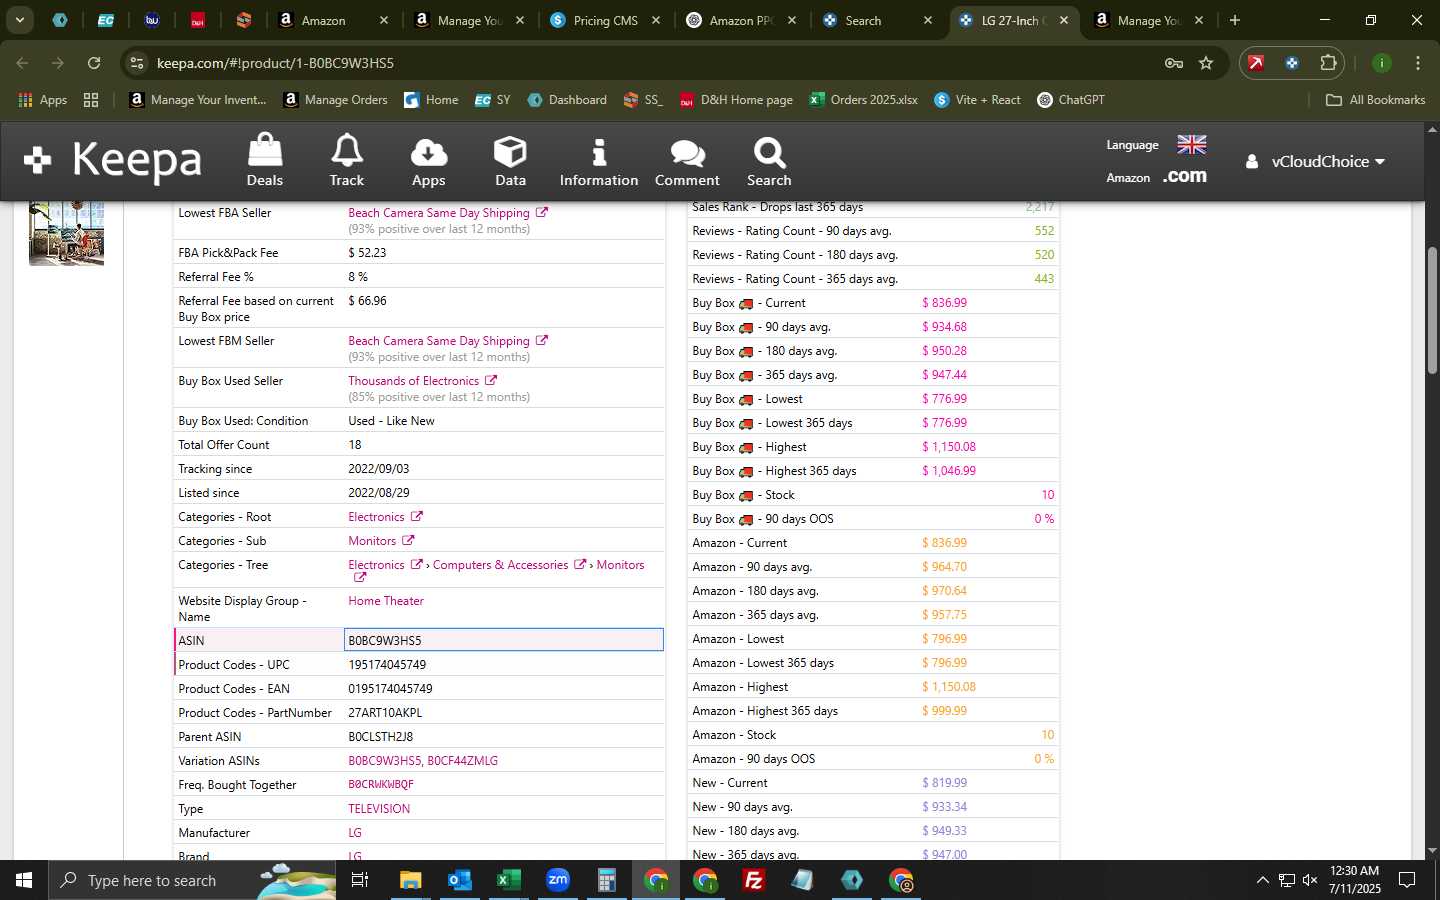Open the Keepa Search tool
The width and height of the screenshot is (1440, 900).
(x=769, y=160)
